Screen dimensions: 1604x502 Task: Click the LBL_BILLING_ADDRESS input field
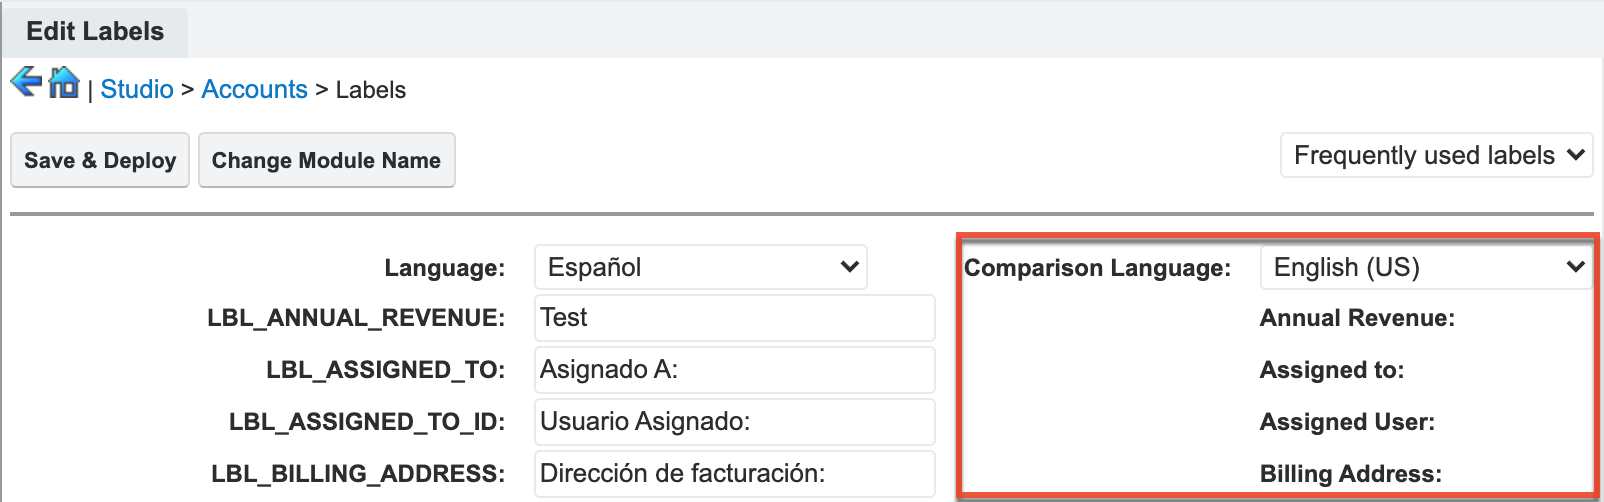tap(734, 474)
